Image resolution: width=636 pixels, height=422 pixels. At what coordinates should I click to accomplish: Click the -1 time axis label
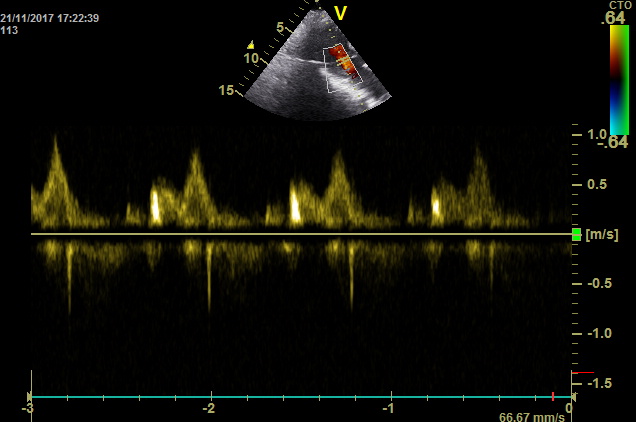pos(388,408)
